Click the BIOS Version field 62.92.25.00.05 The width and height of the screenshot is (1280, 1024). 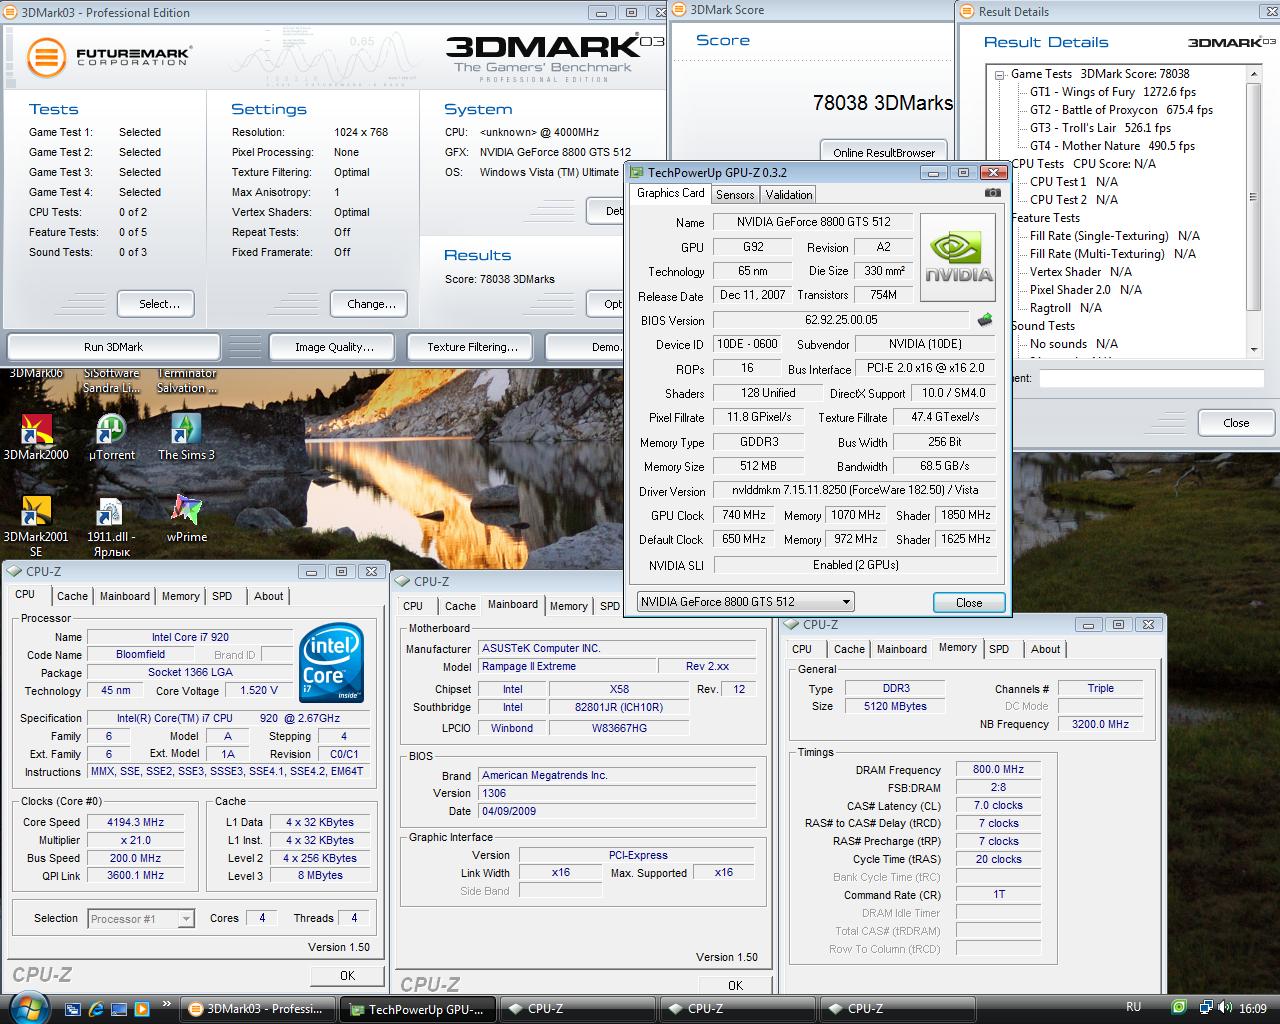pyautogui.click(x=841, y=320)
